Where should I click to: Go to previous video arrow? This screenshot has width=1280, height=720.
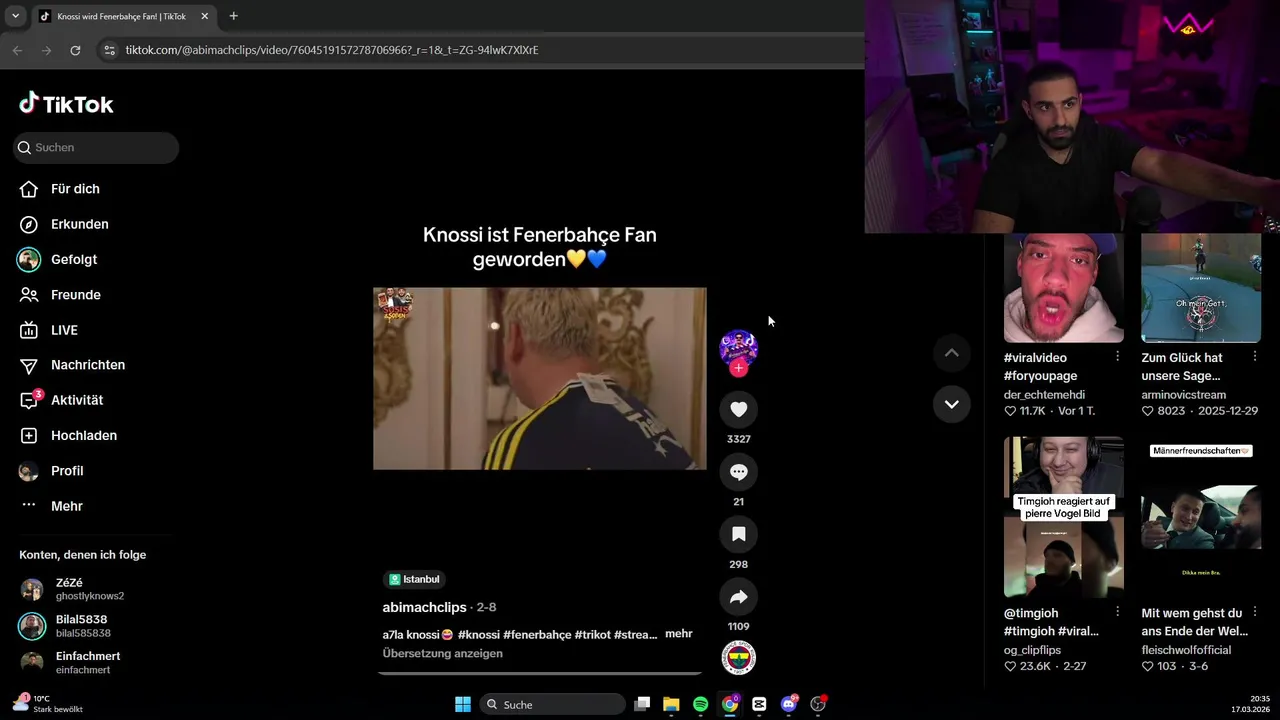tap(952, 352)
